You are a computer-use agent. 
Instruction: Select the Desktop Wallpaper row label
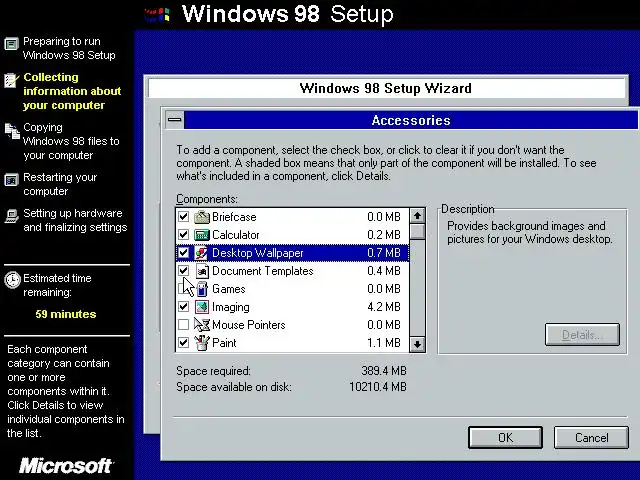pos(258,253)
